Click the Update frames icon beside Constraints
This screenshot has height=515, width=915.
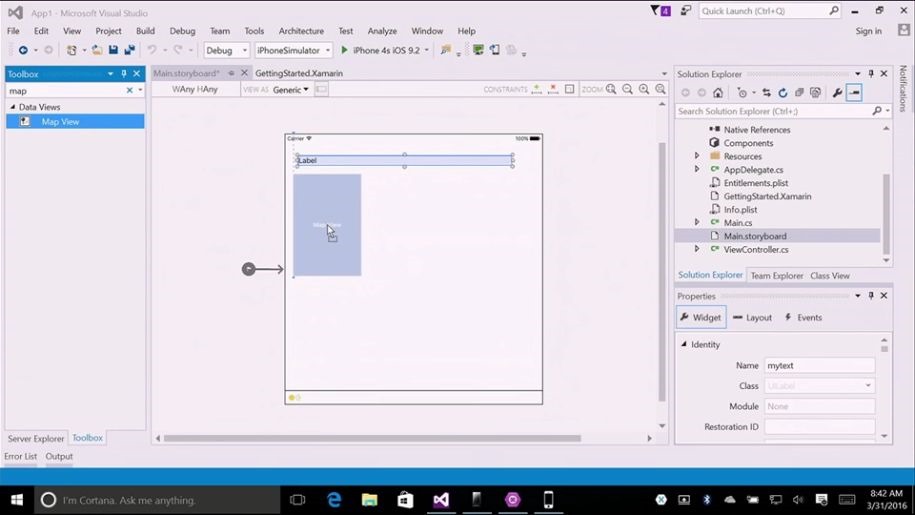coord(570,89)
